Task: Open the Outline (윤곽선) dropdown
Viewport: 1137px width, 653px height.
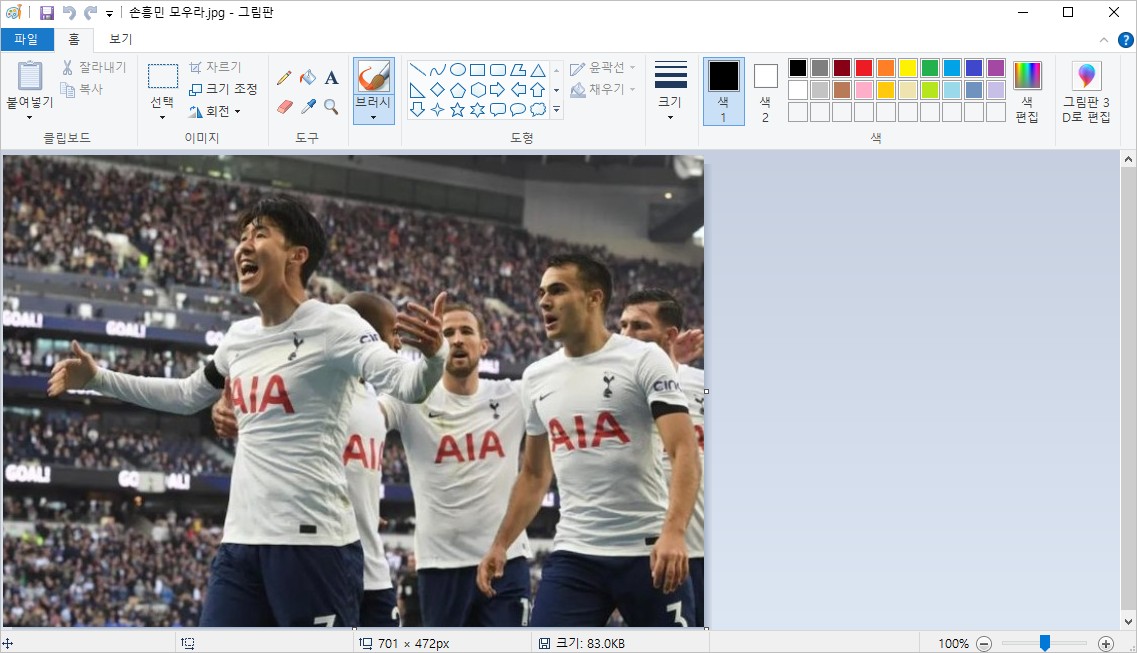Action: [603, 67]
